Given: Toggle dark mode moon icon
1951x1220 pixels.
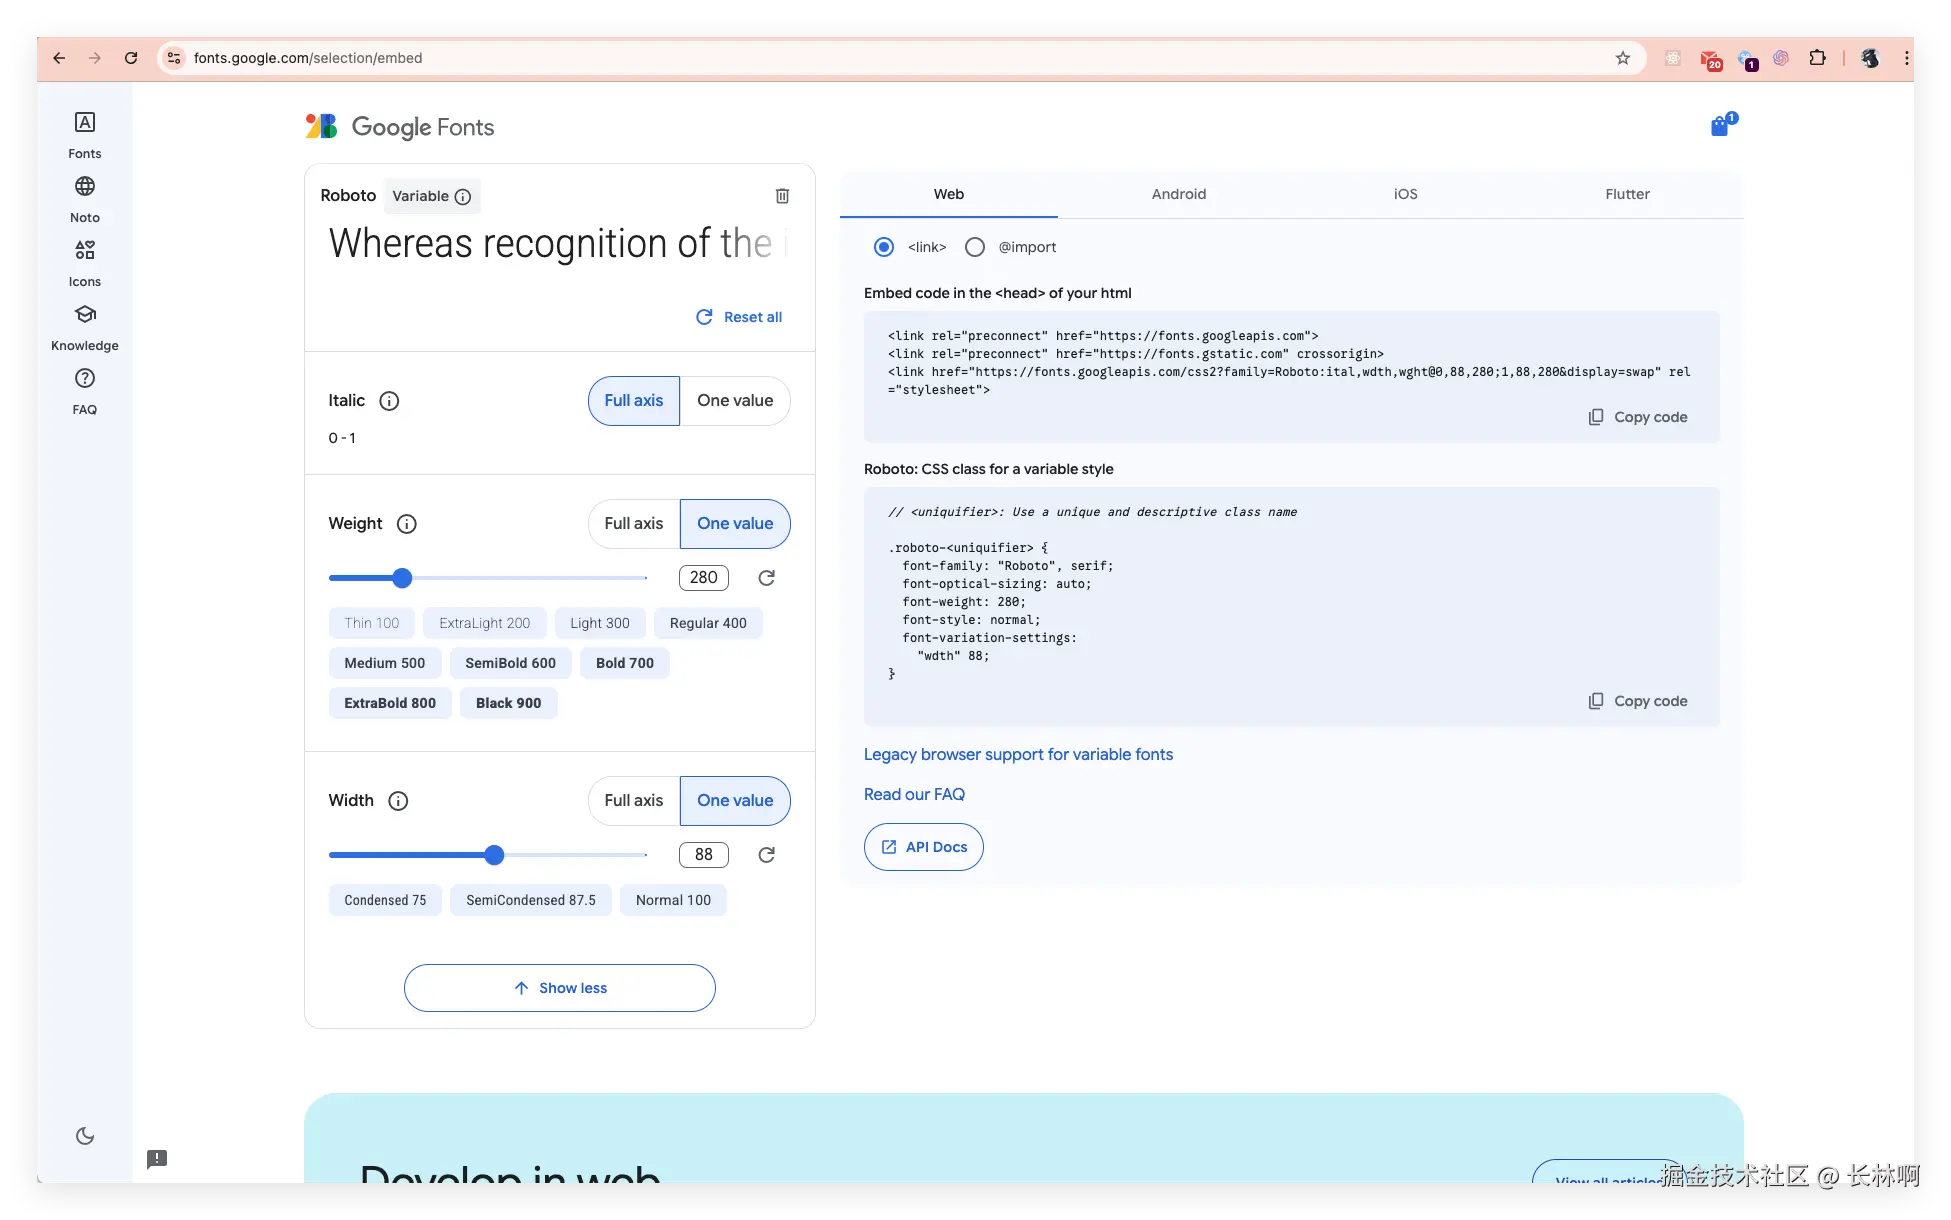Looking at the screenshot, I should tap(85, 1136).
